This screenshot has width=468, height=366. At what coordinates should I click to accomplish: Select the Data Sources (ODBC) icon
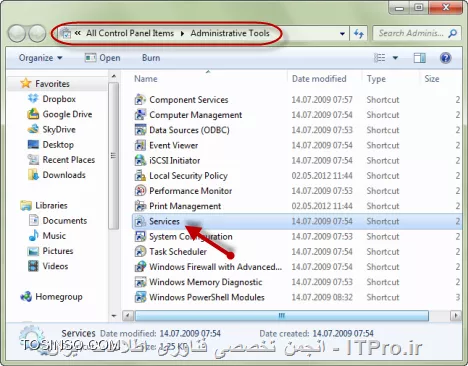pos(140,130)
